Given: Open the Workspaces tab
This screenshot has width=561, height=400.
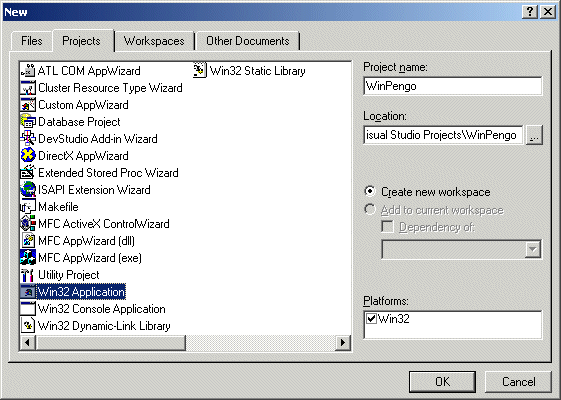Looking at the screenshot, I should 154,41.
